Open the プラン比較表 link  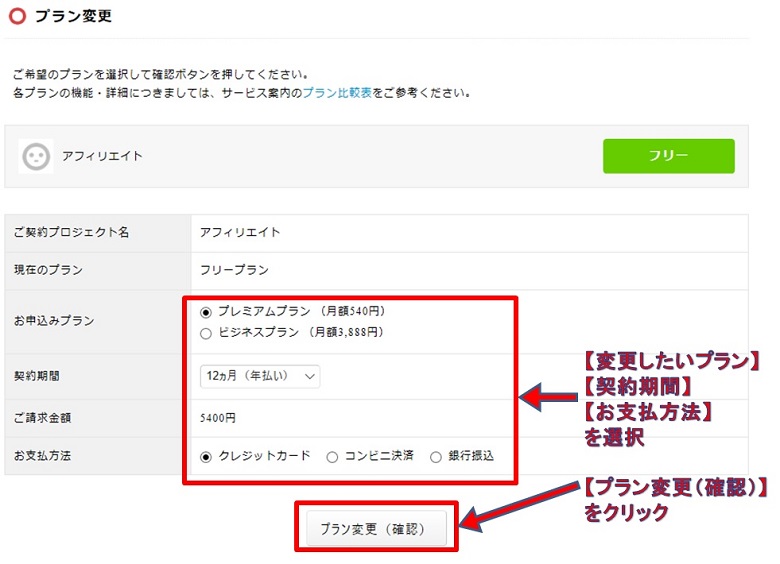(x=336, y=93)
